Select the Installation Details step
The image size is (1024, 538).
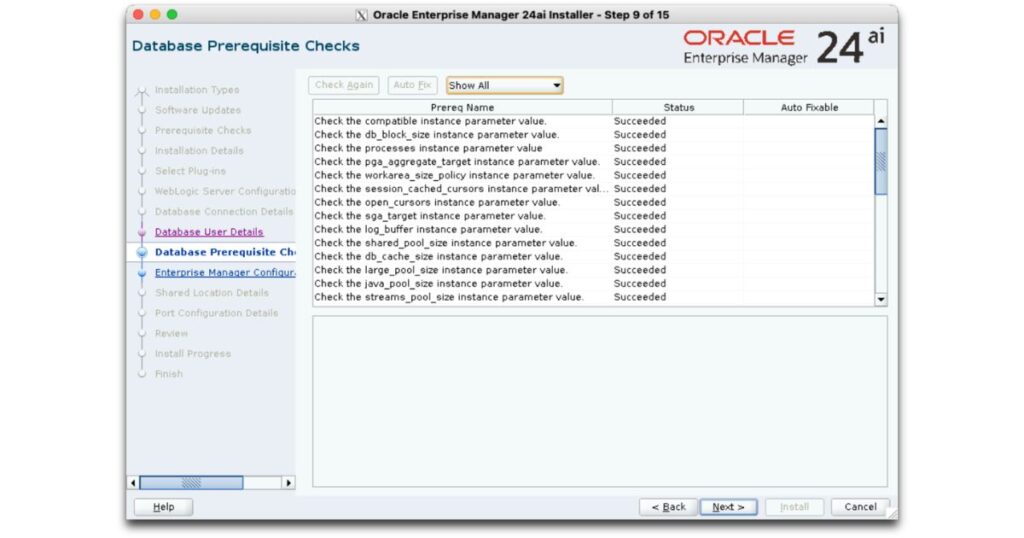pos(199,150)
